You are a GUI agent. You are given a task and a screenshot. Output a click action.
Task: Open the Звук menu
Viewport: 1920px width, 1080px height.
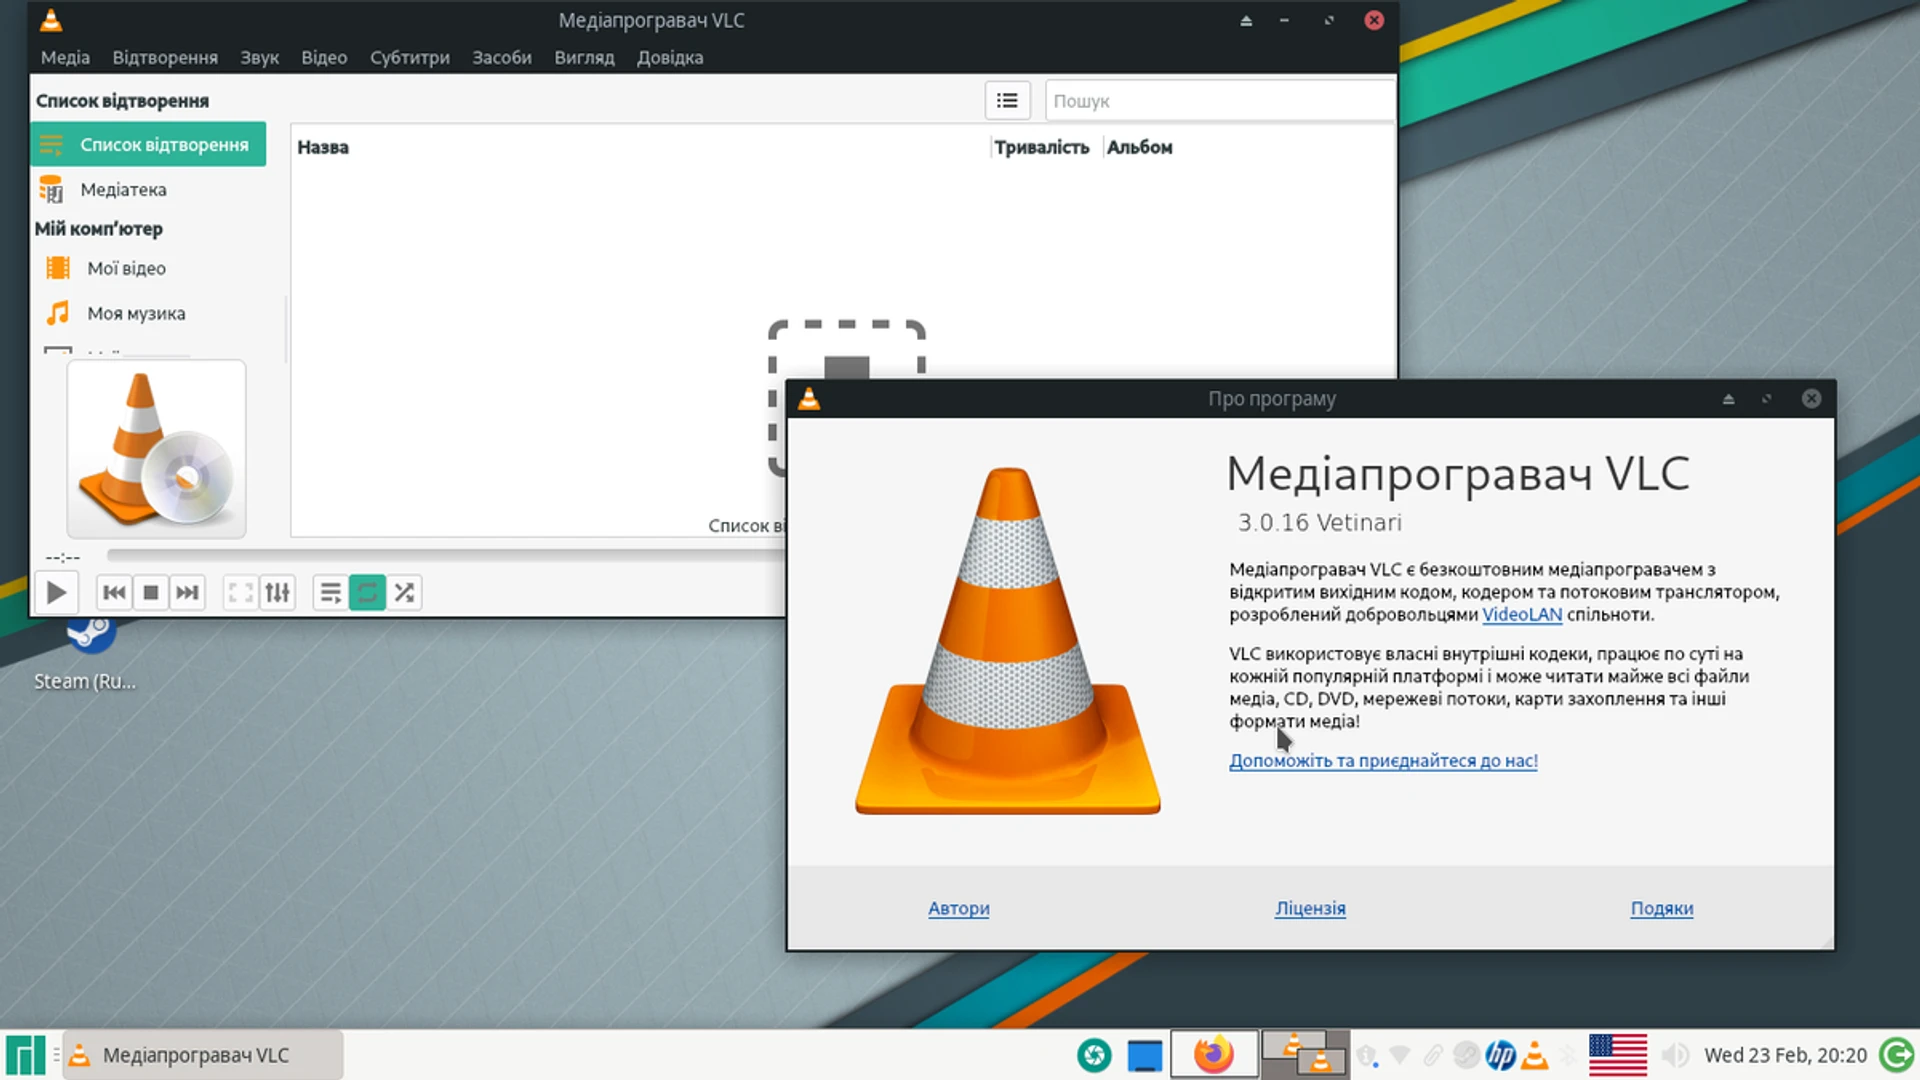[259, 58]
